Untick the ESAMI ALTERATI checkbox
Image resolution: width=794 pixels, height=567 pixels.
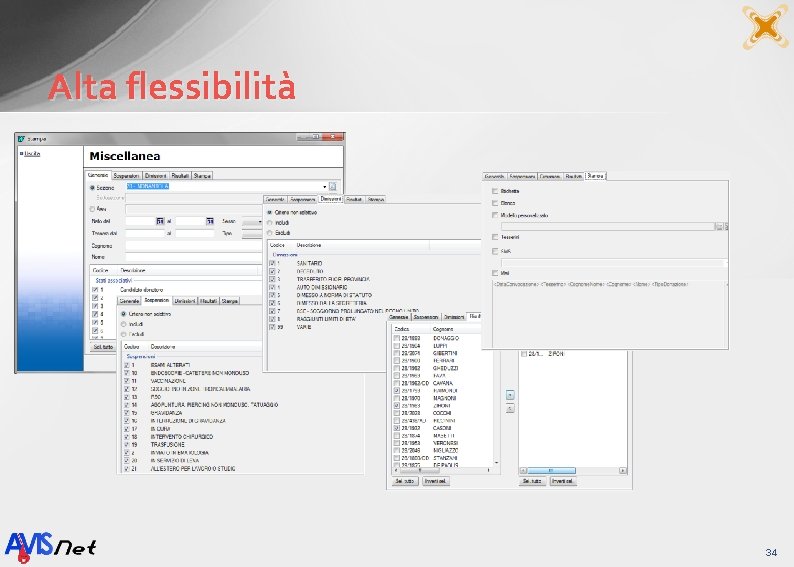pyautogui.click(x=127, y=365)
